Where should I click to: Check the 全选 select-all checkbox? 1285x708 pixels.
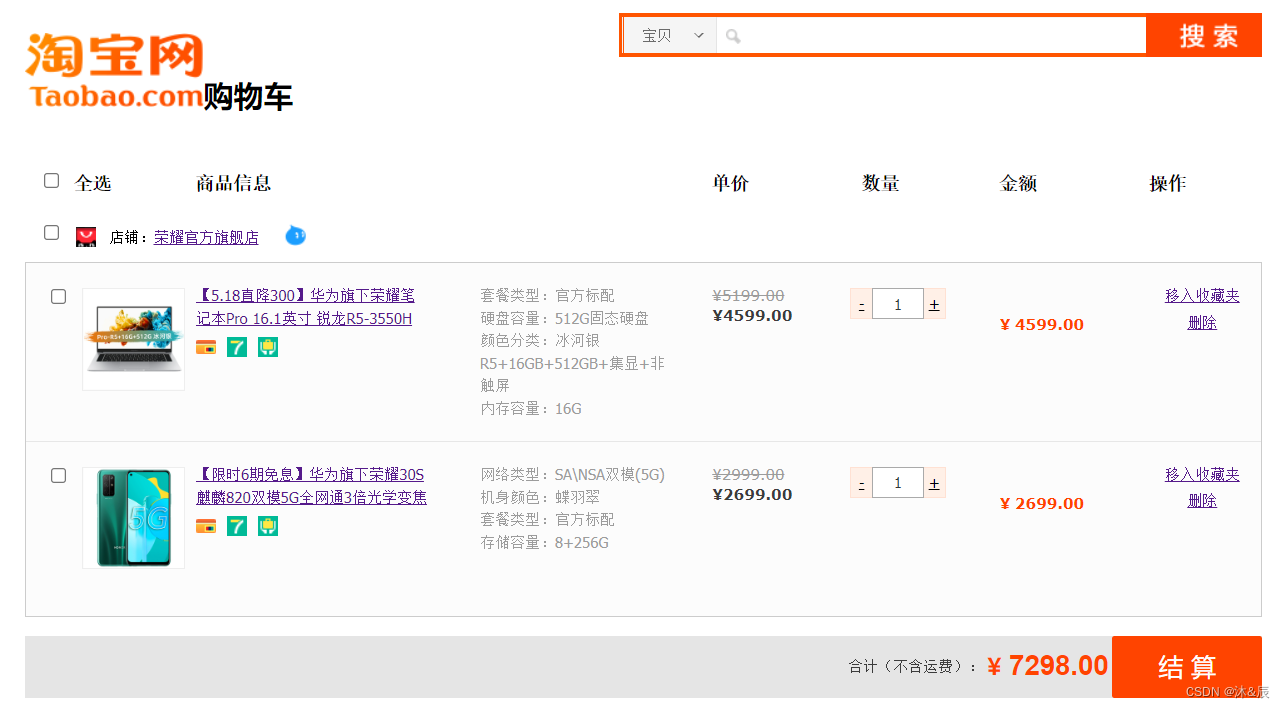click(52, 181)
